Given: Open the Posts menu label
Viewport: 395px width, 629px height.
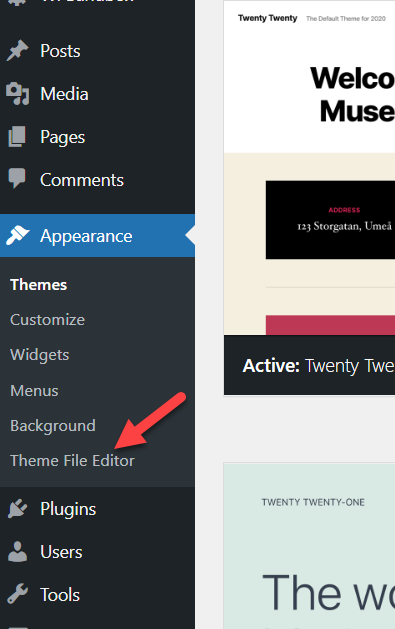Looking at the screenshot, I should [60, 51].
